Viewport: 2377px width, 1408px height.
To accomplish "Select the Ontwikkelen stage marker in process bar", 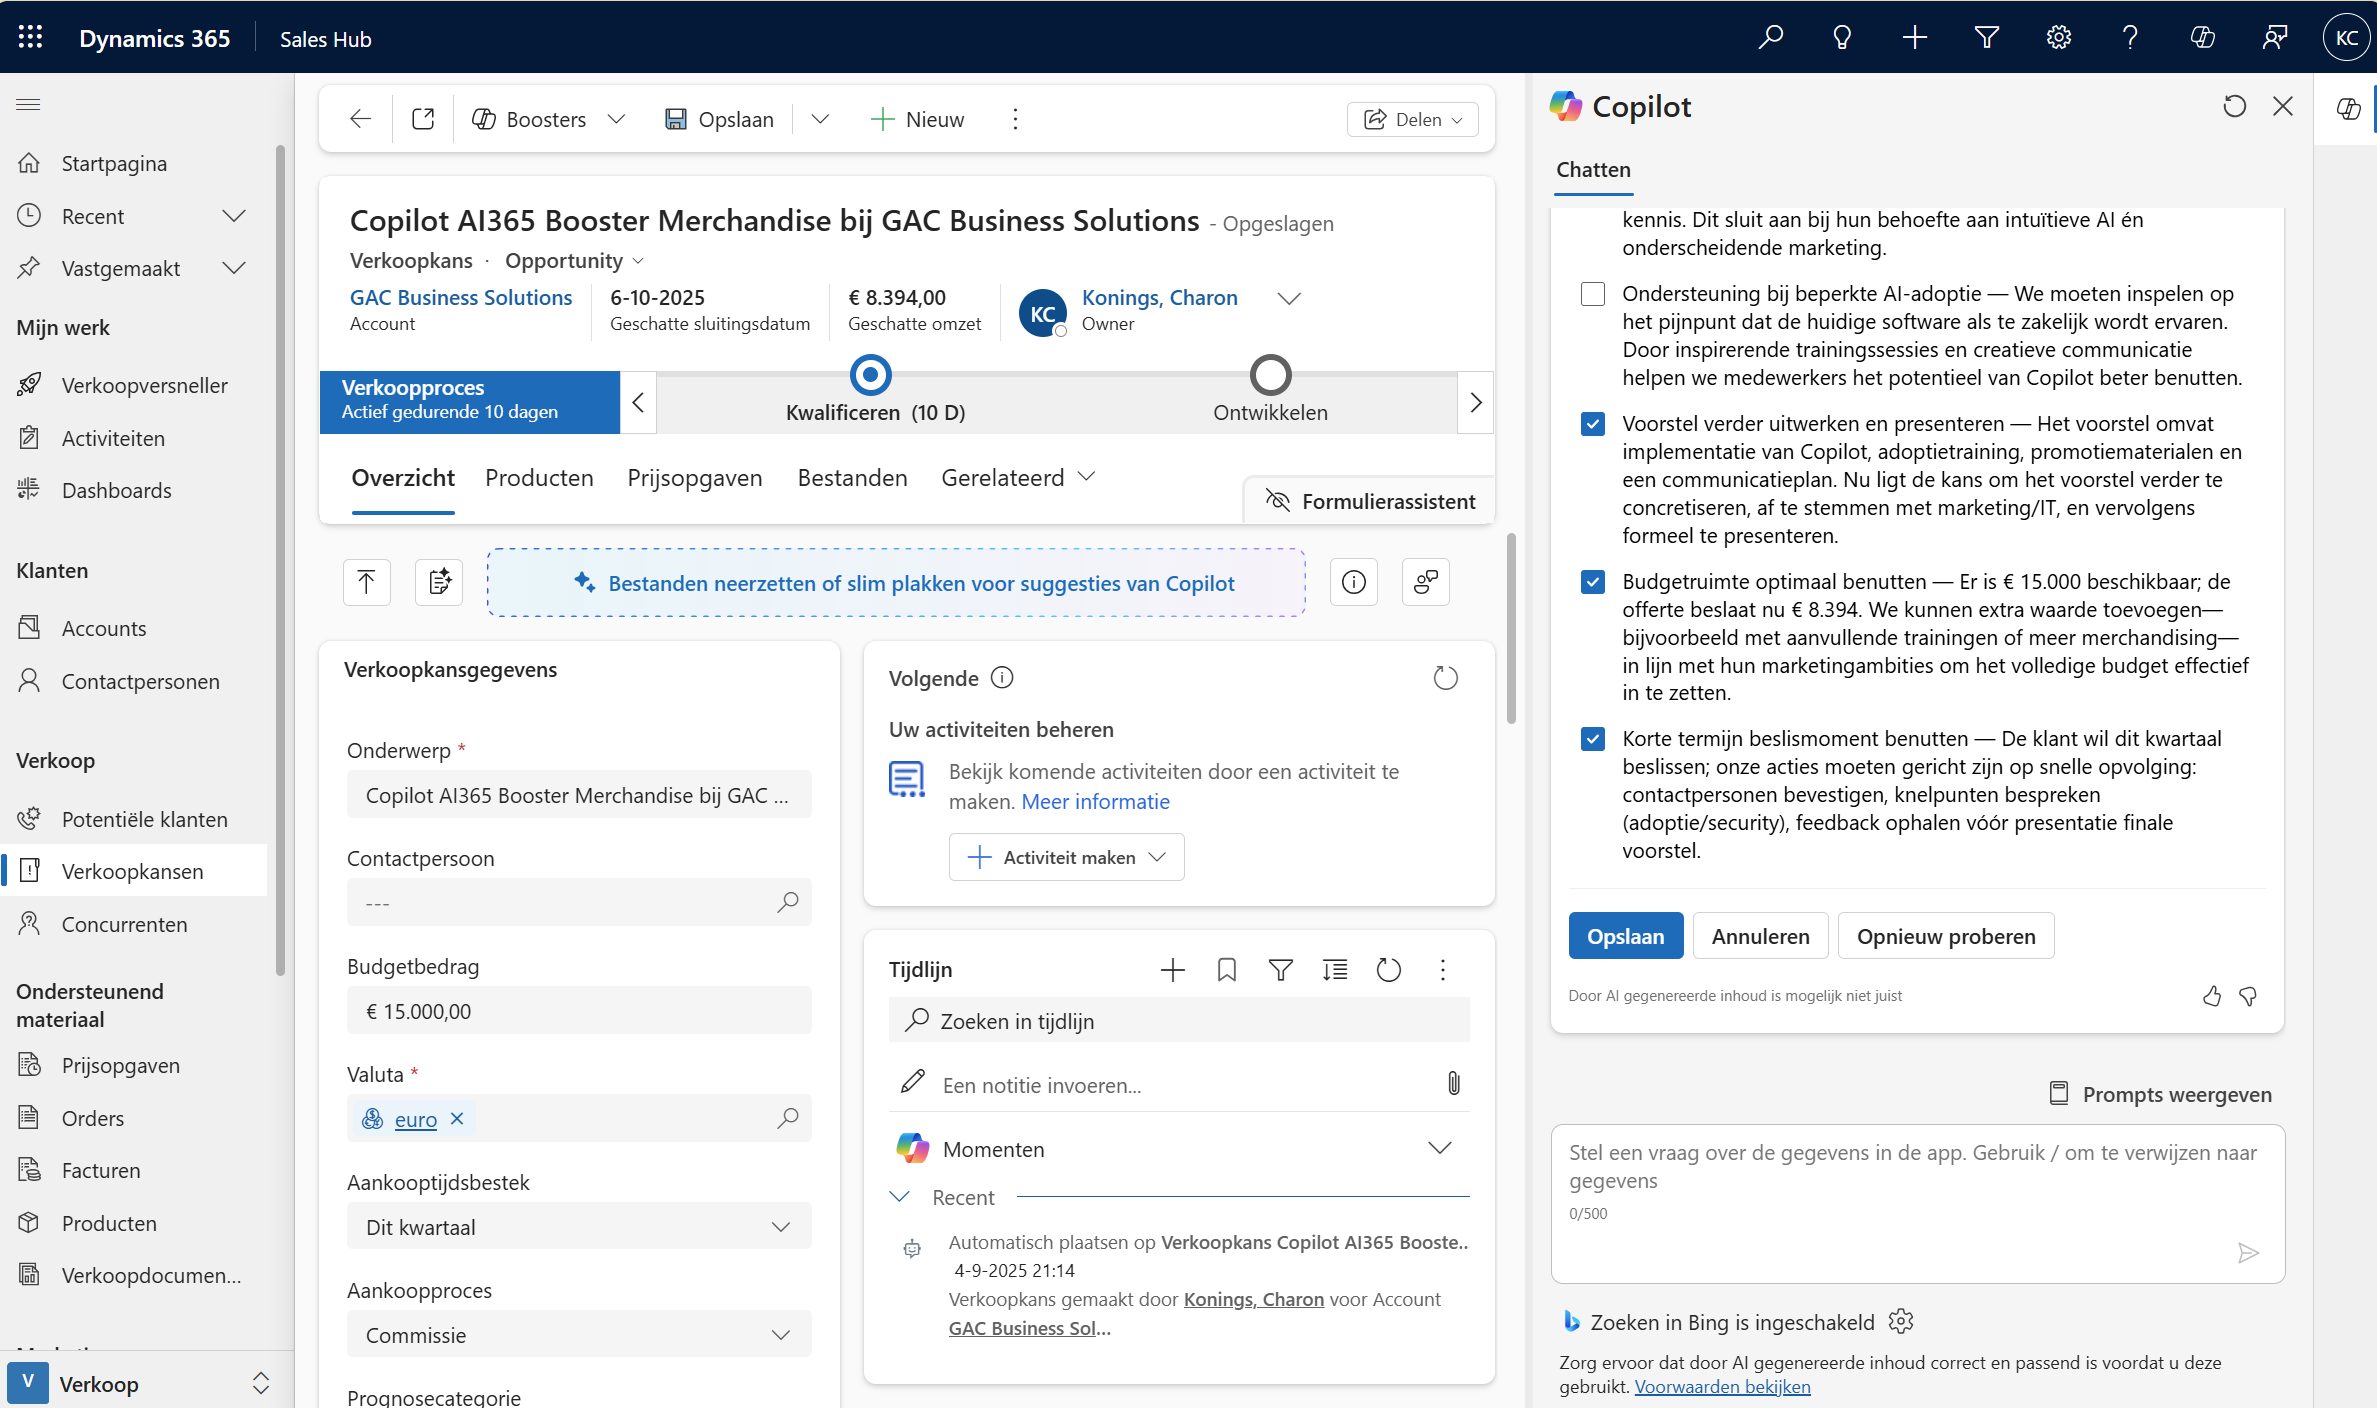I will click(x=1270, y=376).
